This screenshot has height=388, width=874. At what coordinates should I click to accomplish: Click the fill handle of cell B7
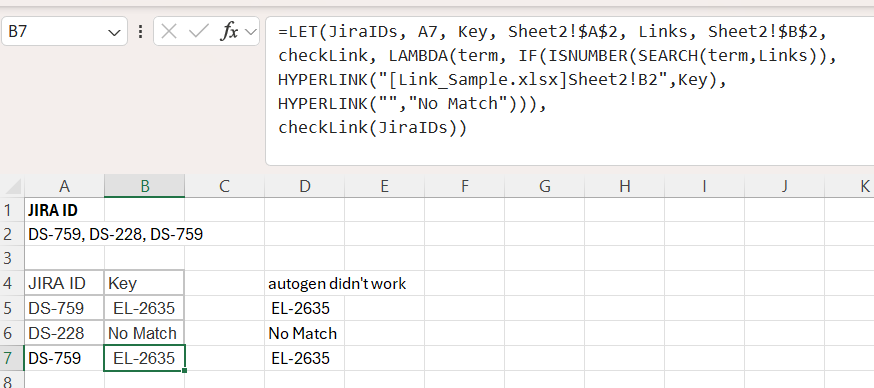(184, 370)
